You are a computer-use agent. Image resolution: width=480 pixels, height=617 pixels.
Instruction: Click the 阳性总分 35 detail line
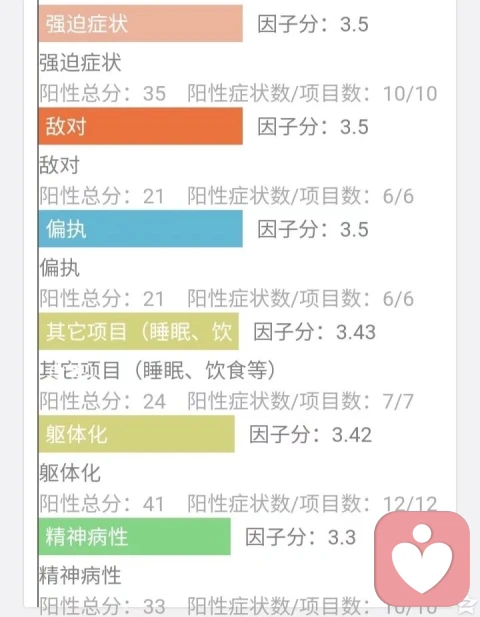click(x=103, y=94)
